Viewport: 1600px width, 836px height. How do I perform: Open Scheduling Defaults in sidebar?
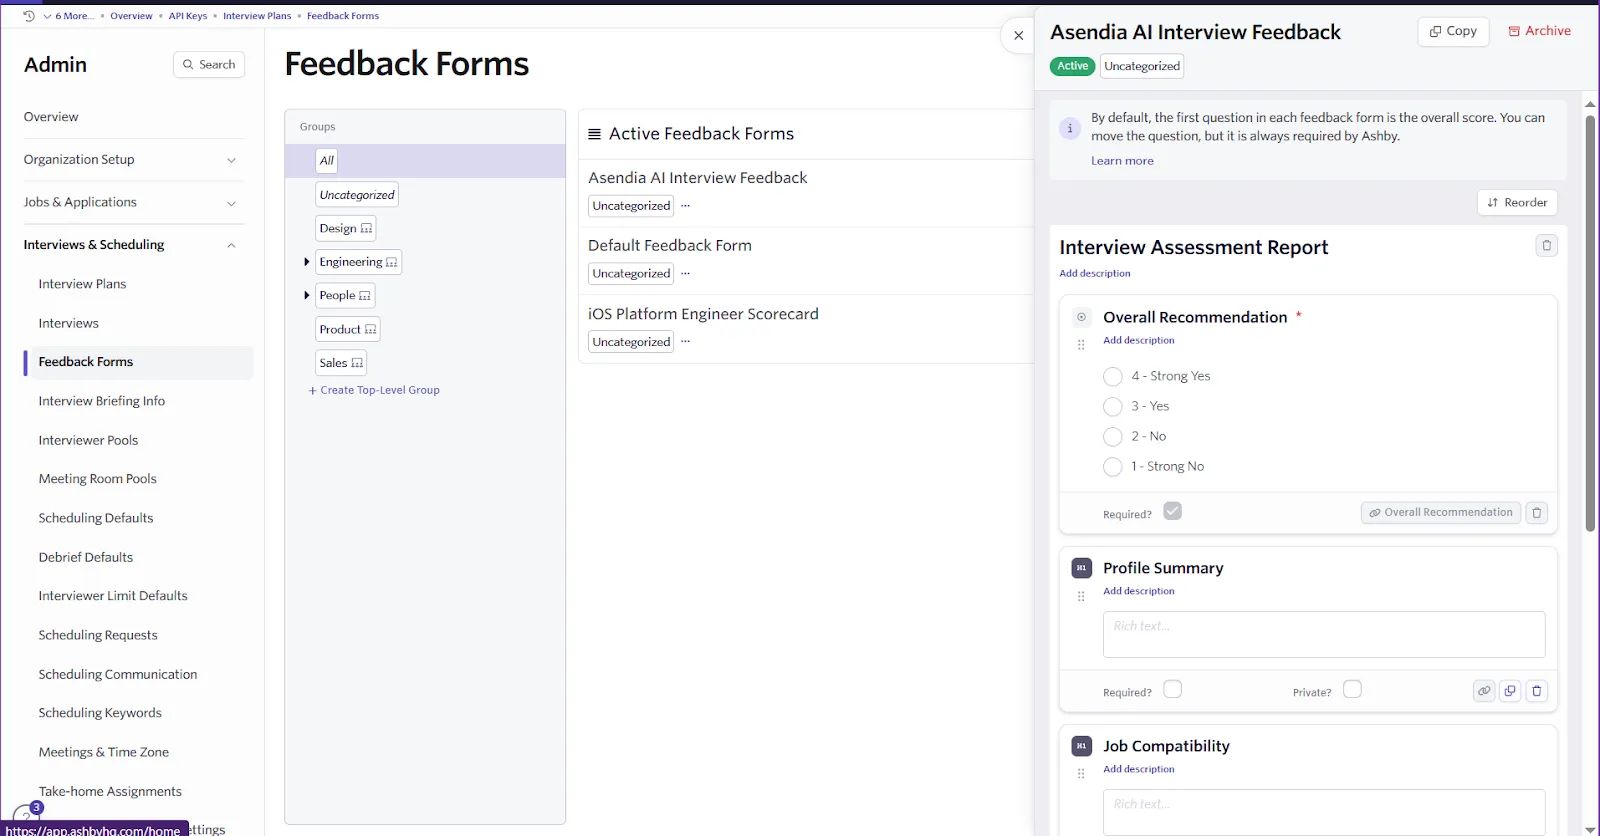point(96,518)
